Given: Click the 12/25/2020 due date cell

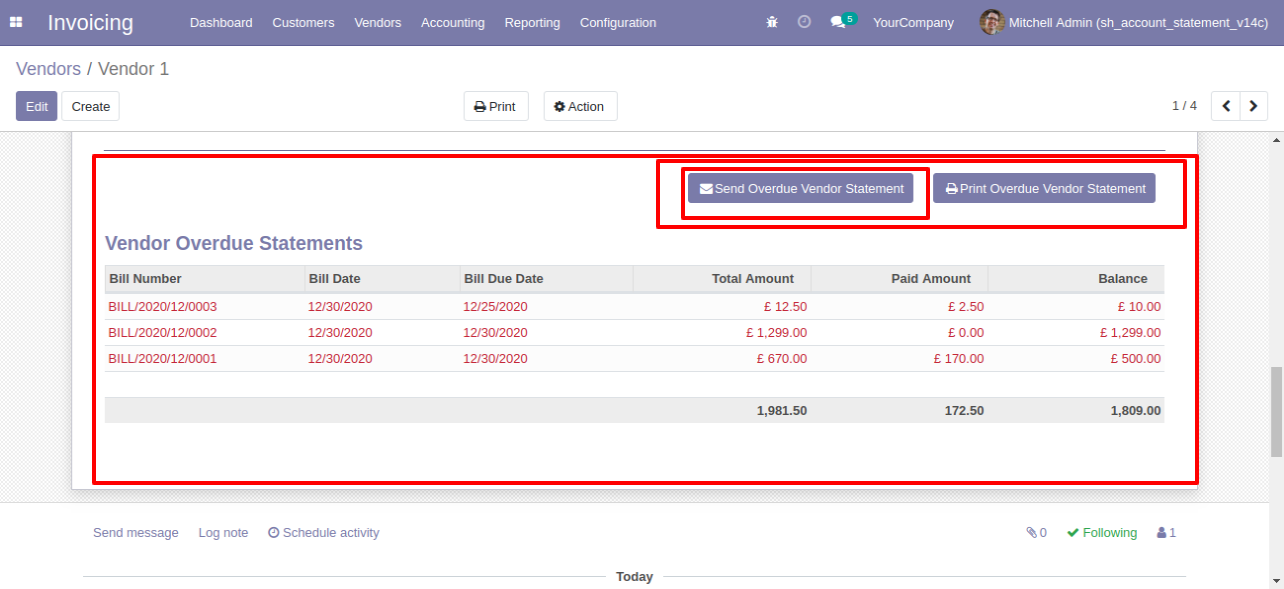Looking at the screenshot, I should point(495,307).
